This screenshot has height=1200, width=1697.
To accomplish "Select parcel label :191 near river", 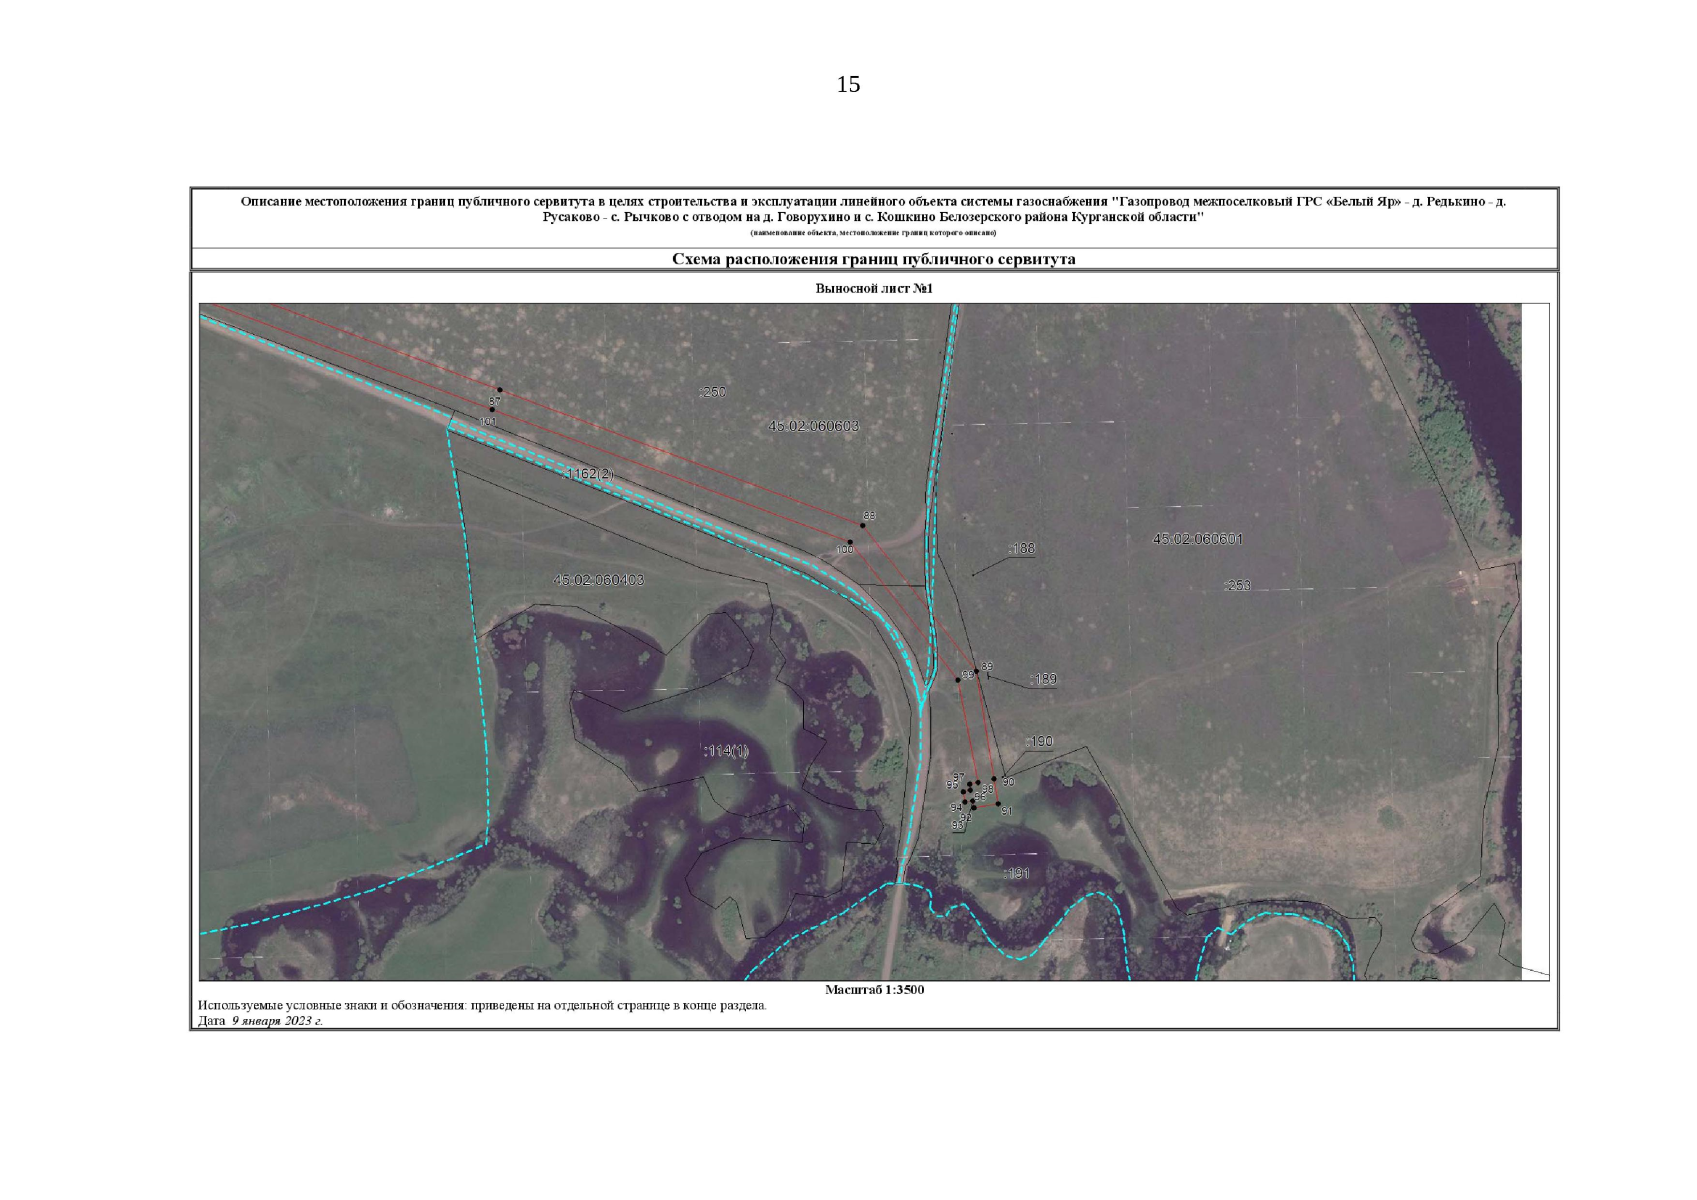I will pos(1016,873).
